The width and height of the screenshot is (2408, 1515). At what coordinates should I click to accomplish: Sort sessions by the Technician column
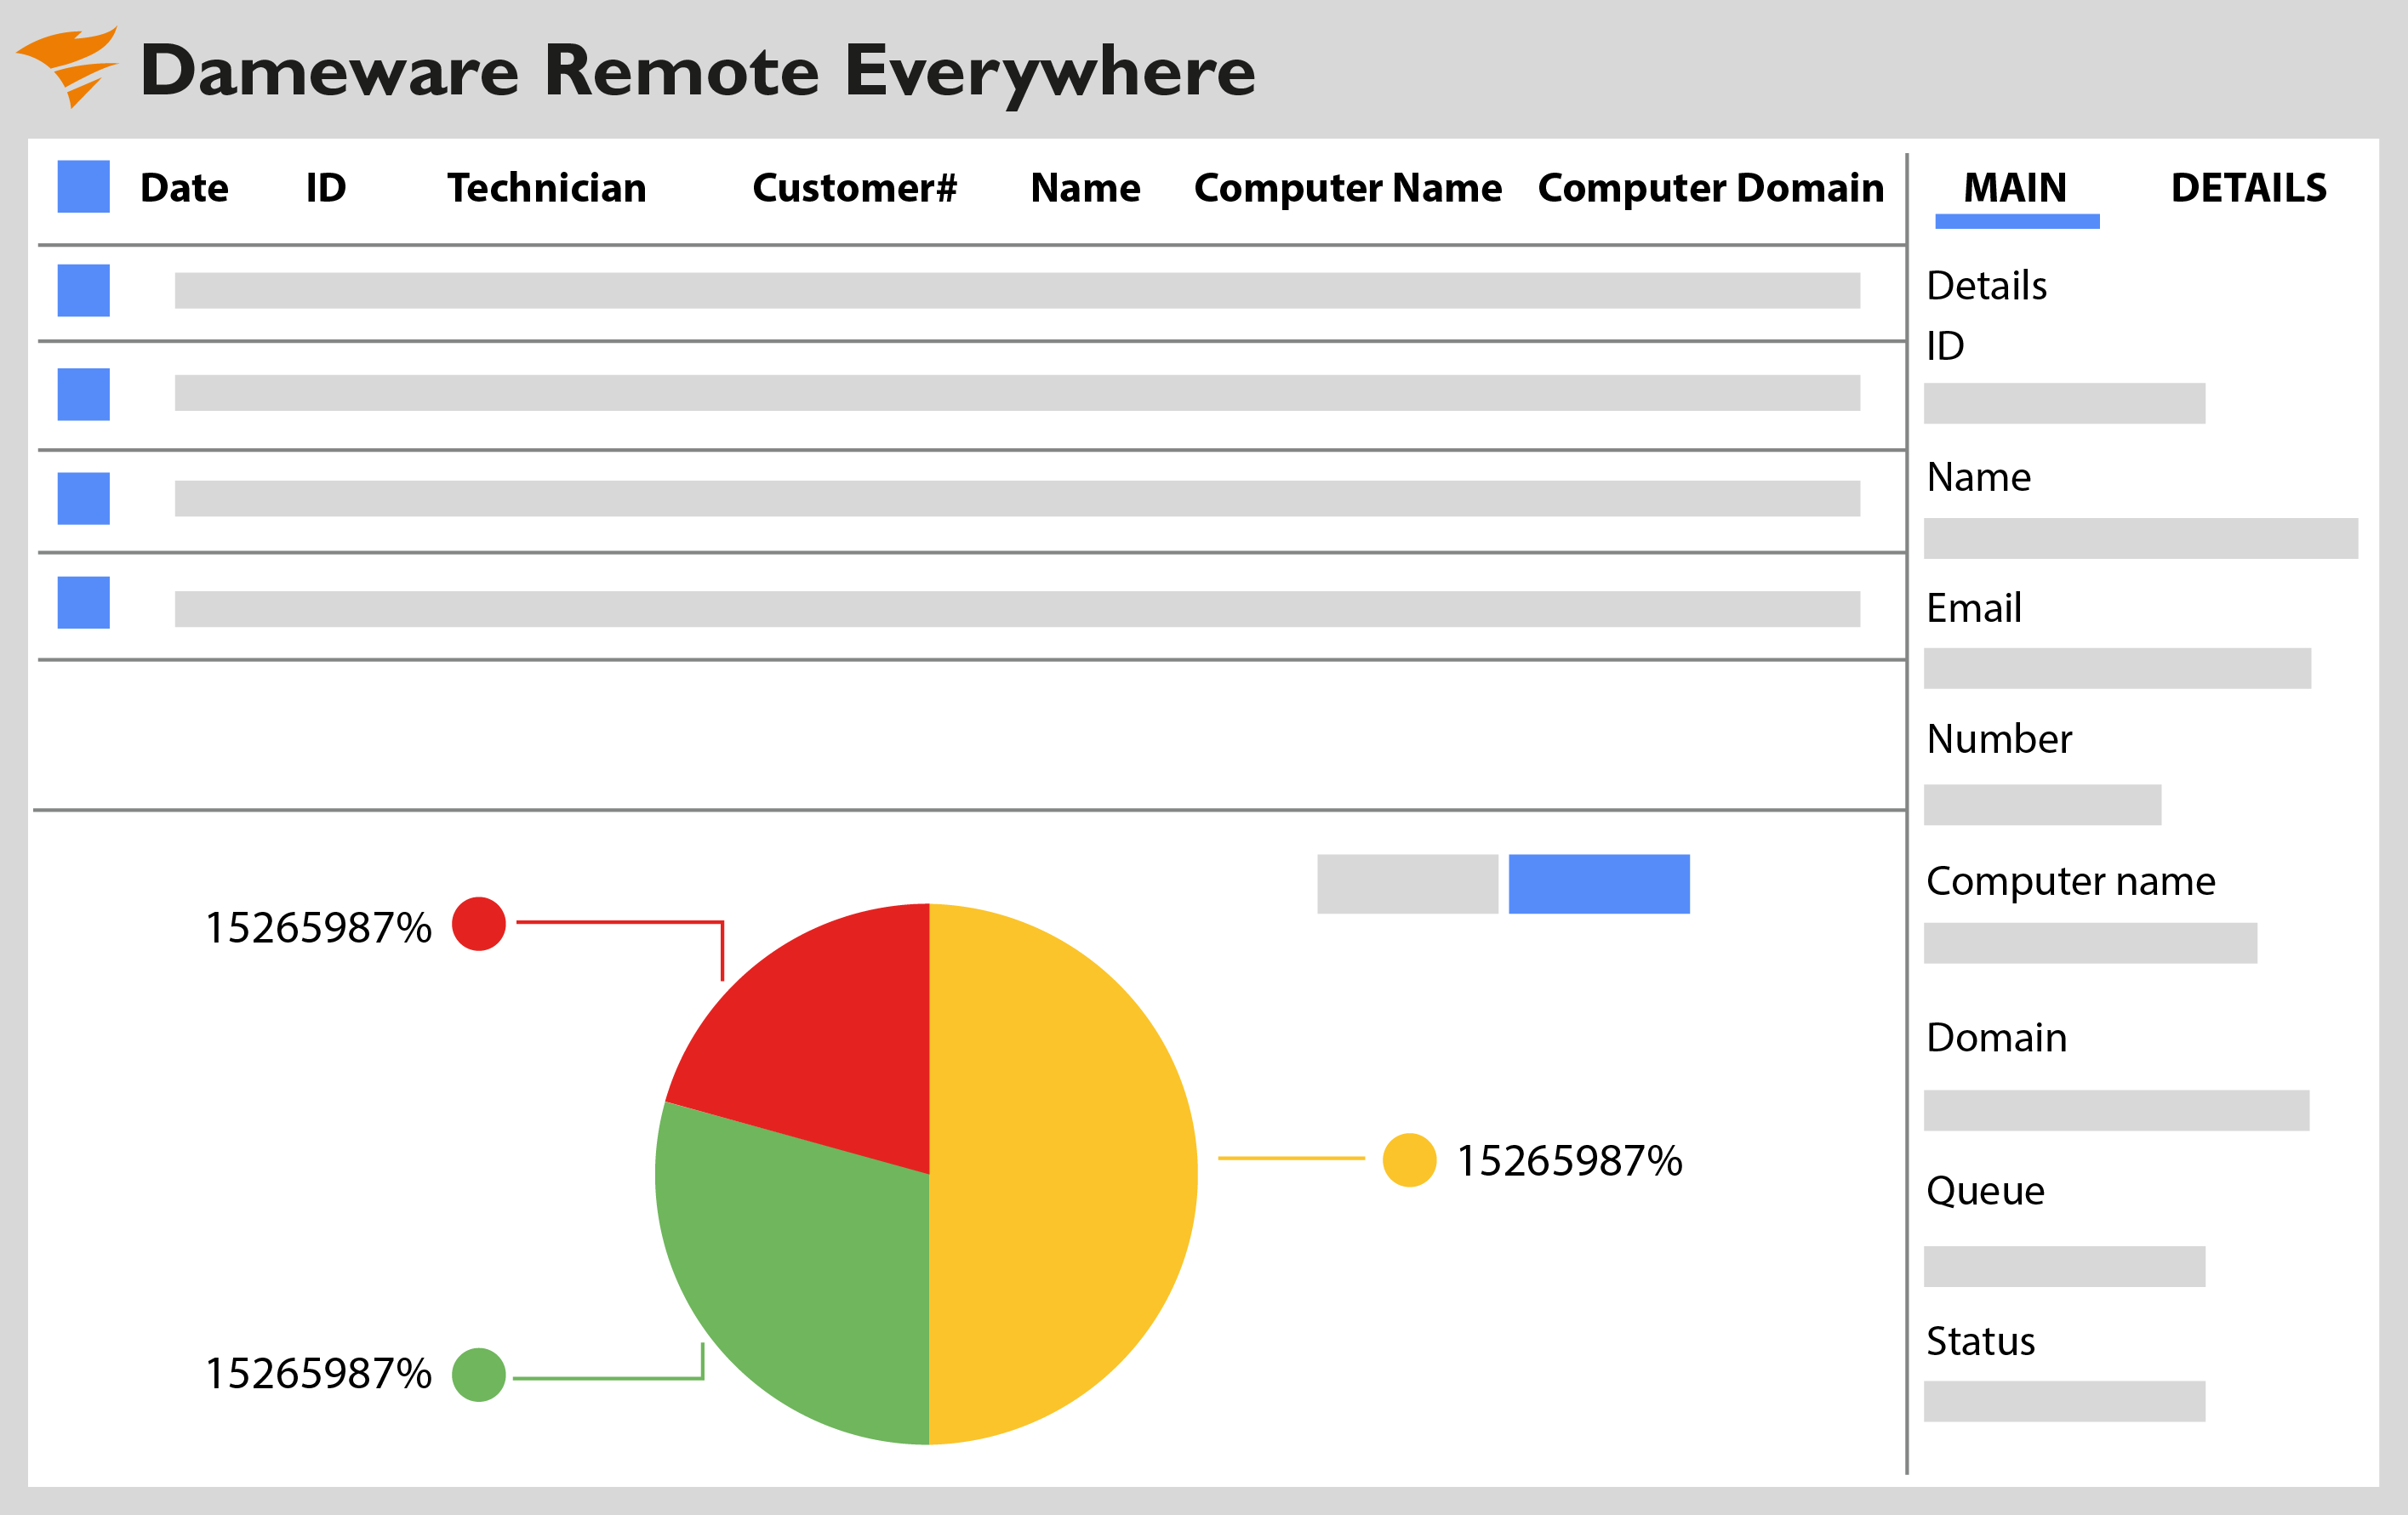(x=546, y=188)
